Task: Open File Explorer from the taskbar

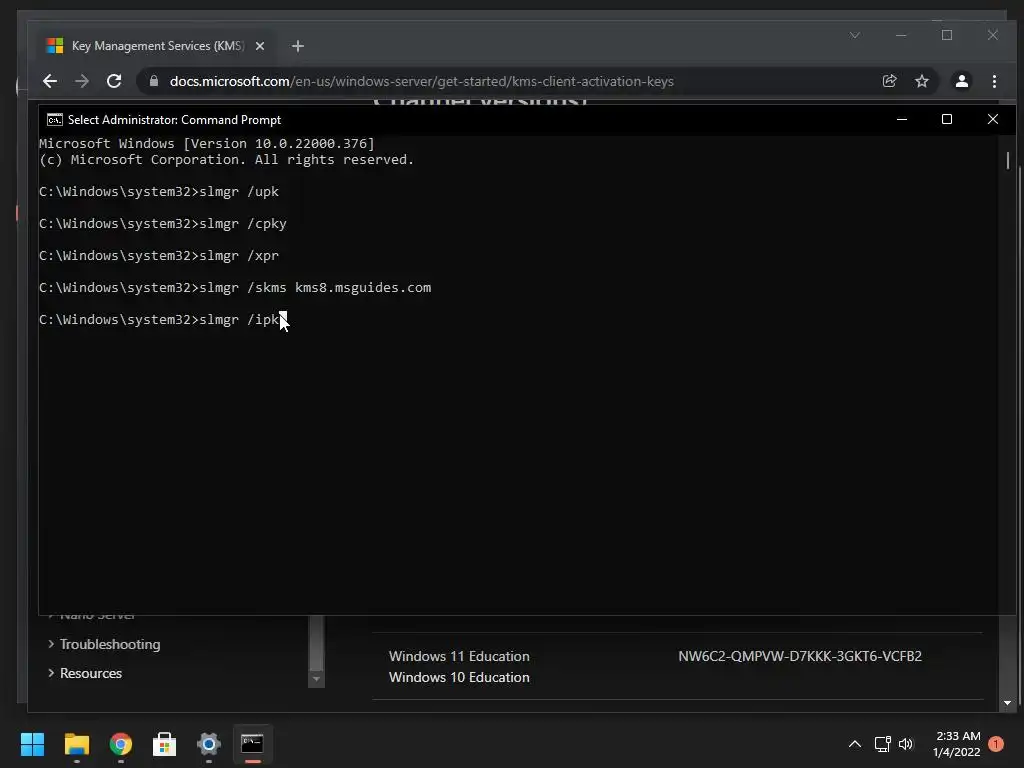Action: (x=76, y=744)
